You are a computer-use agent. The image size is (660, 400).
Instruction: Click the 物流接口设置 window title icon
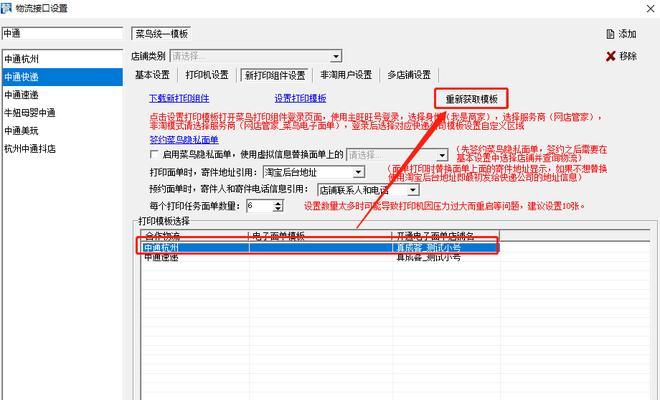coord(6,8)
